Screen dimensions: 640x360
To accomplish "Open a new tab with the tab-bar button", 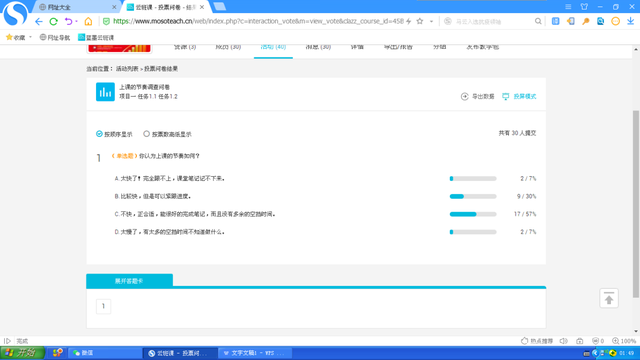I will 220,7.
